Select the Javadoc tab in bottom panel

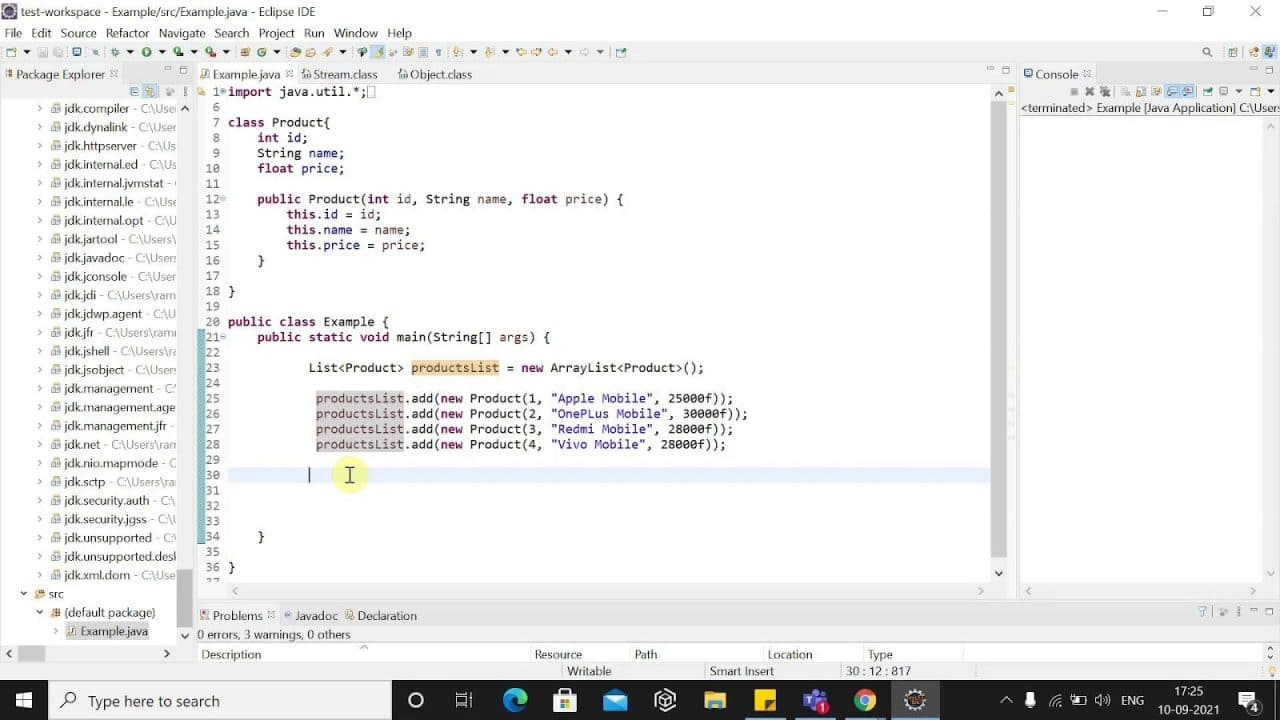(316, 616)
